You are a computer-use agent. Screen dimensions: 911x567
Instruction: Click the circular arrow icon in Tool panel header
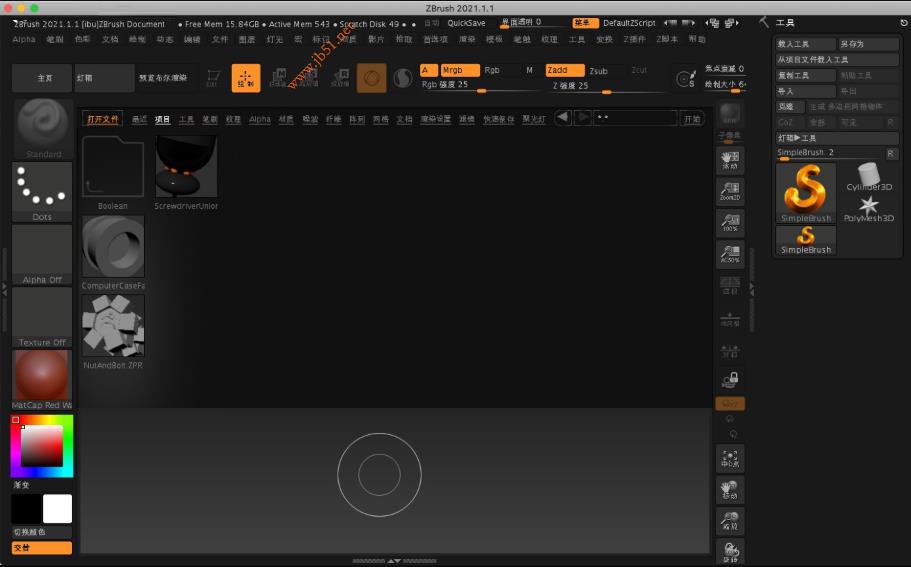[904, 22]
